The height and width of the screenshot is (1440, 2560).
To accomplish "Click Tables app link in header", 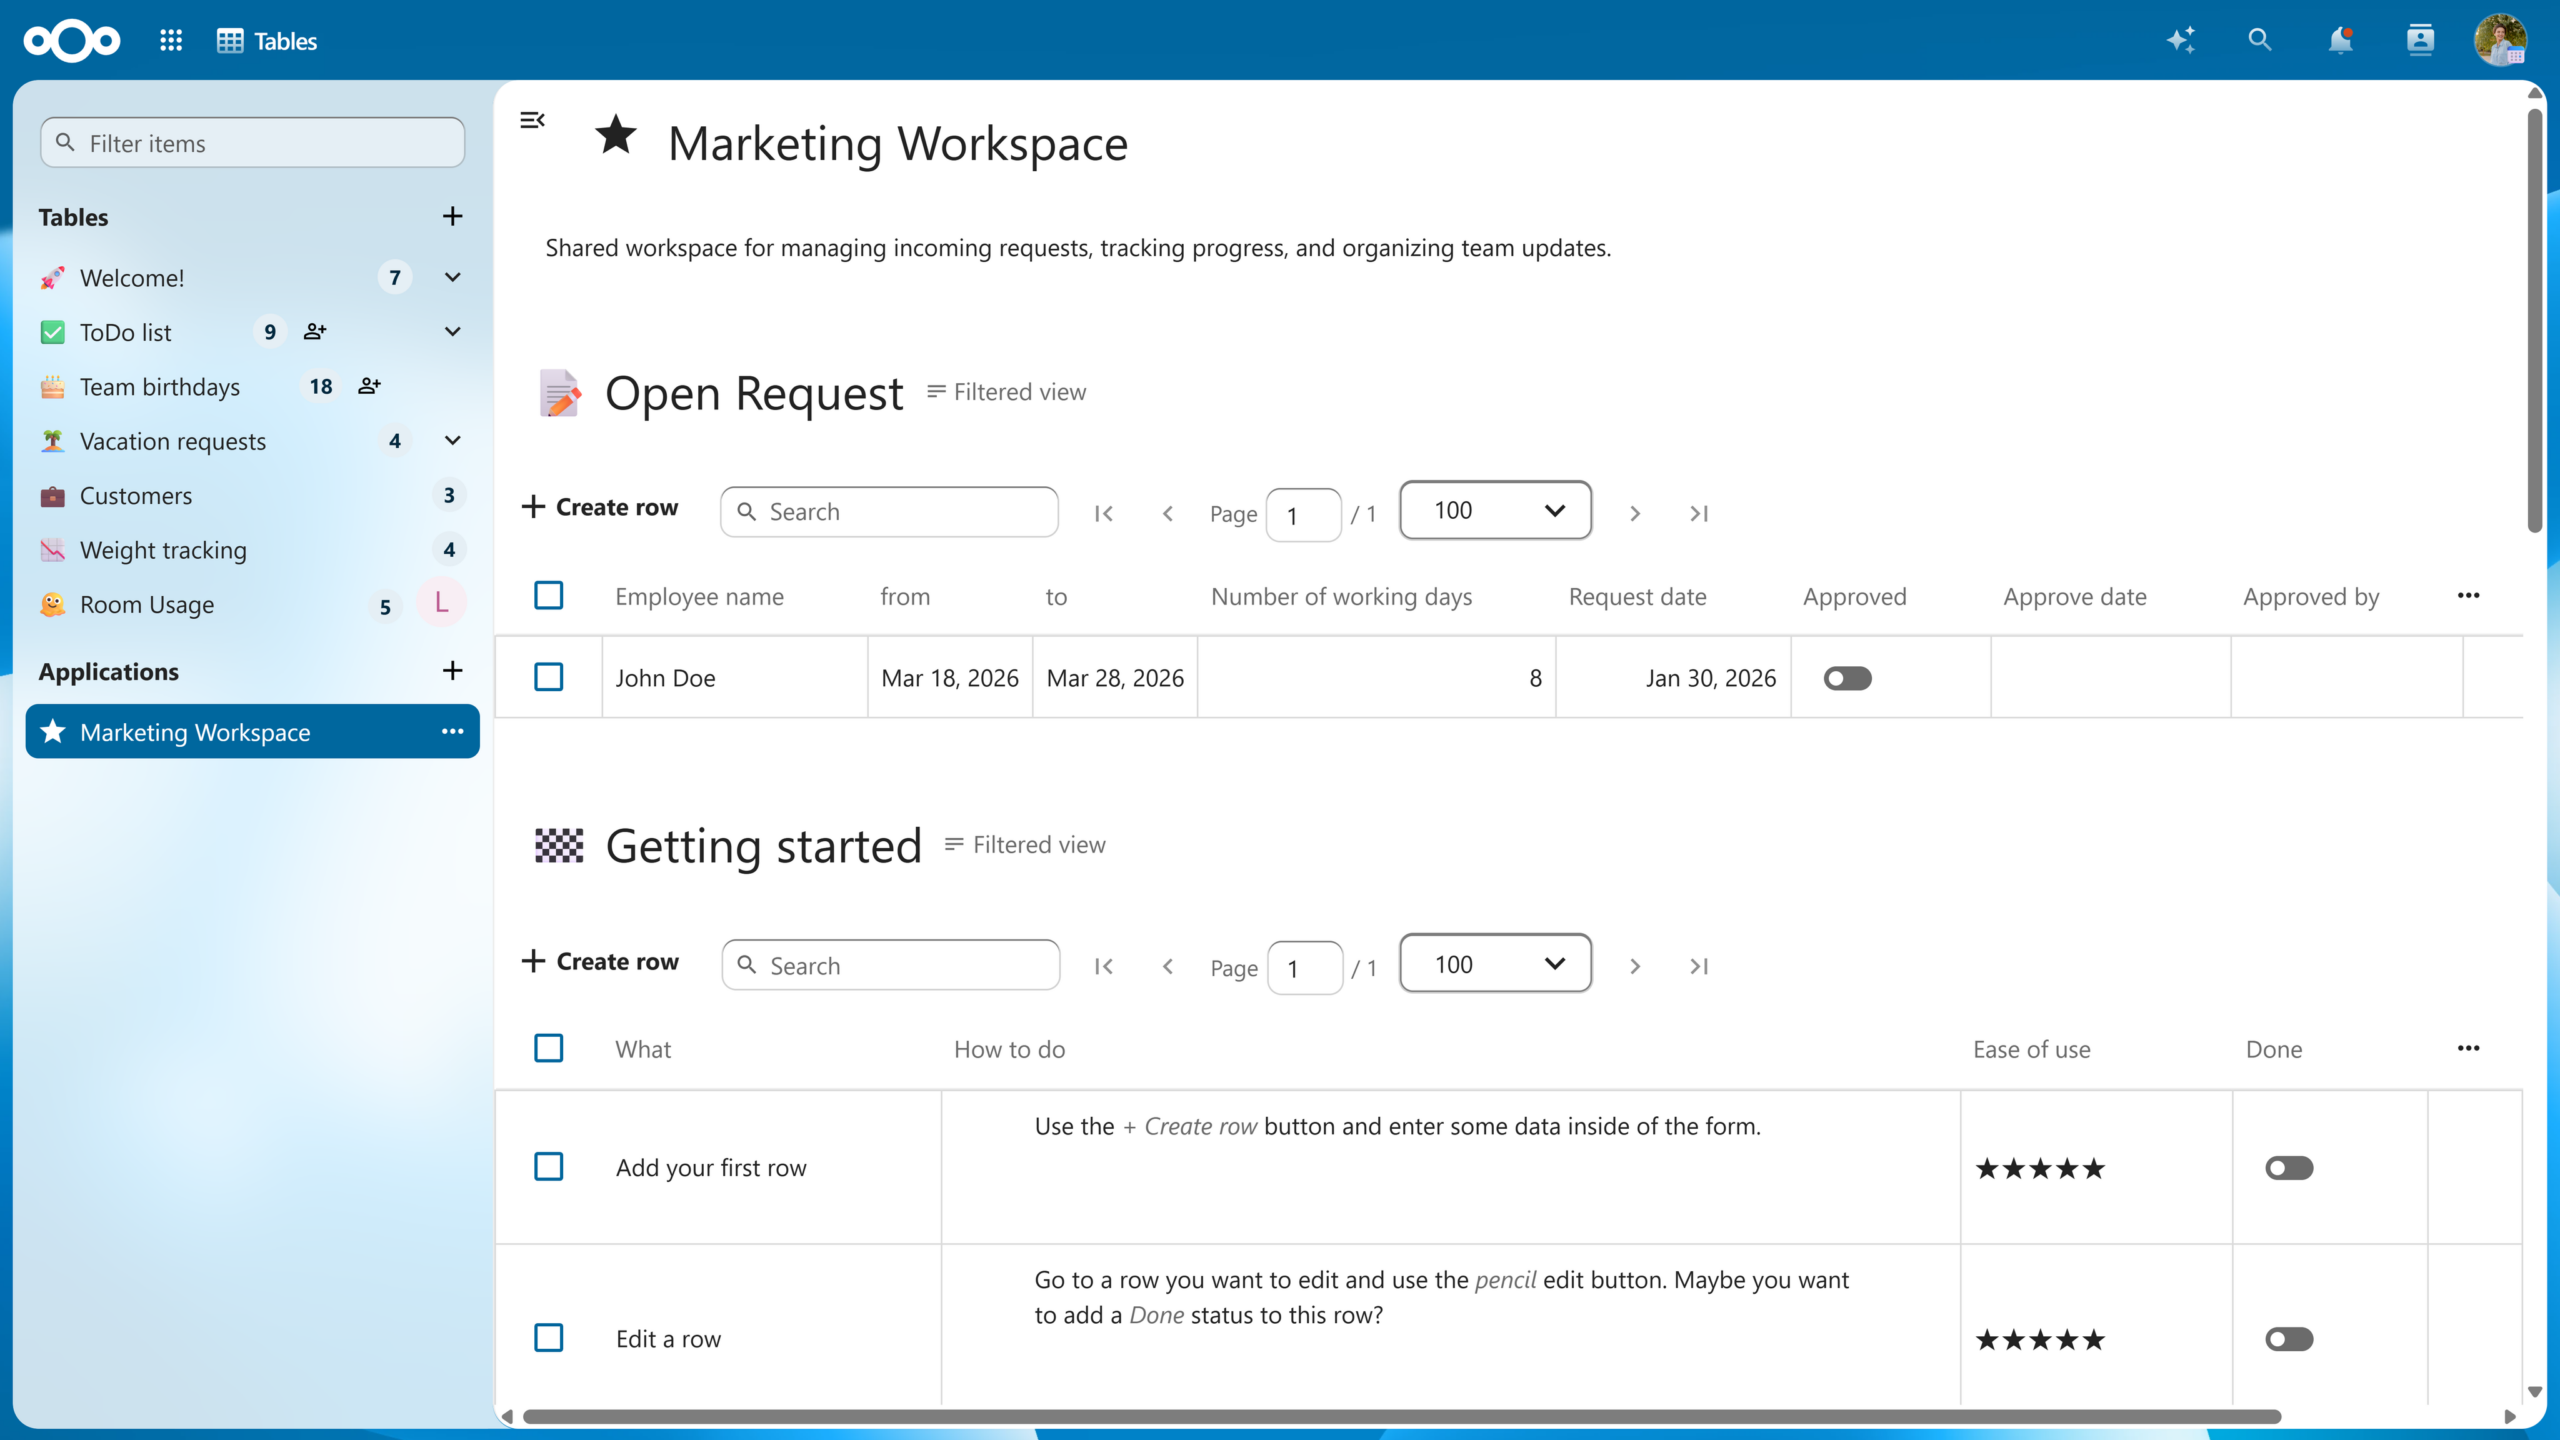I will (x=267, y=40).
